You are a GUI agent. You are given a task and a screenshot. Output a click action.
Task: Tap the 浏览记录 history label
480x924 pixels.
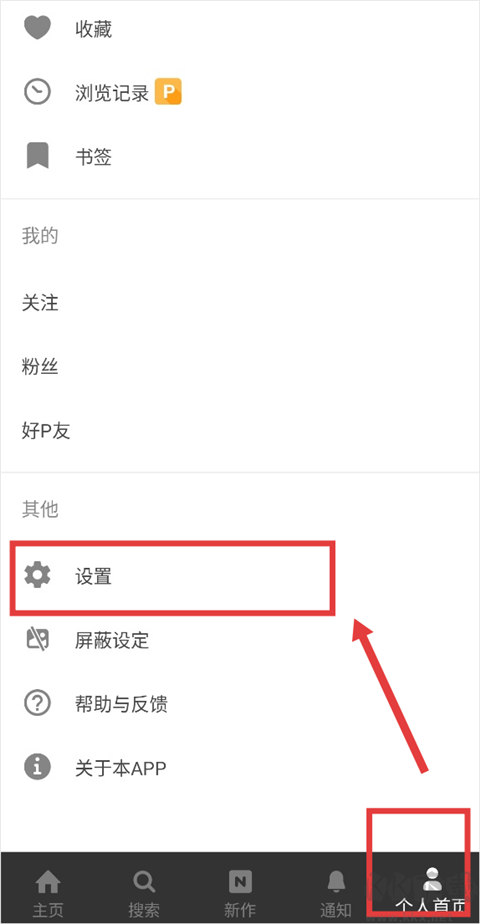(112, 93)
